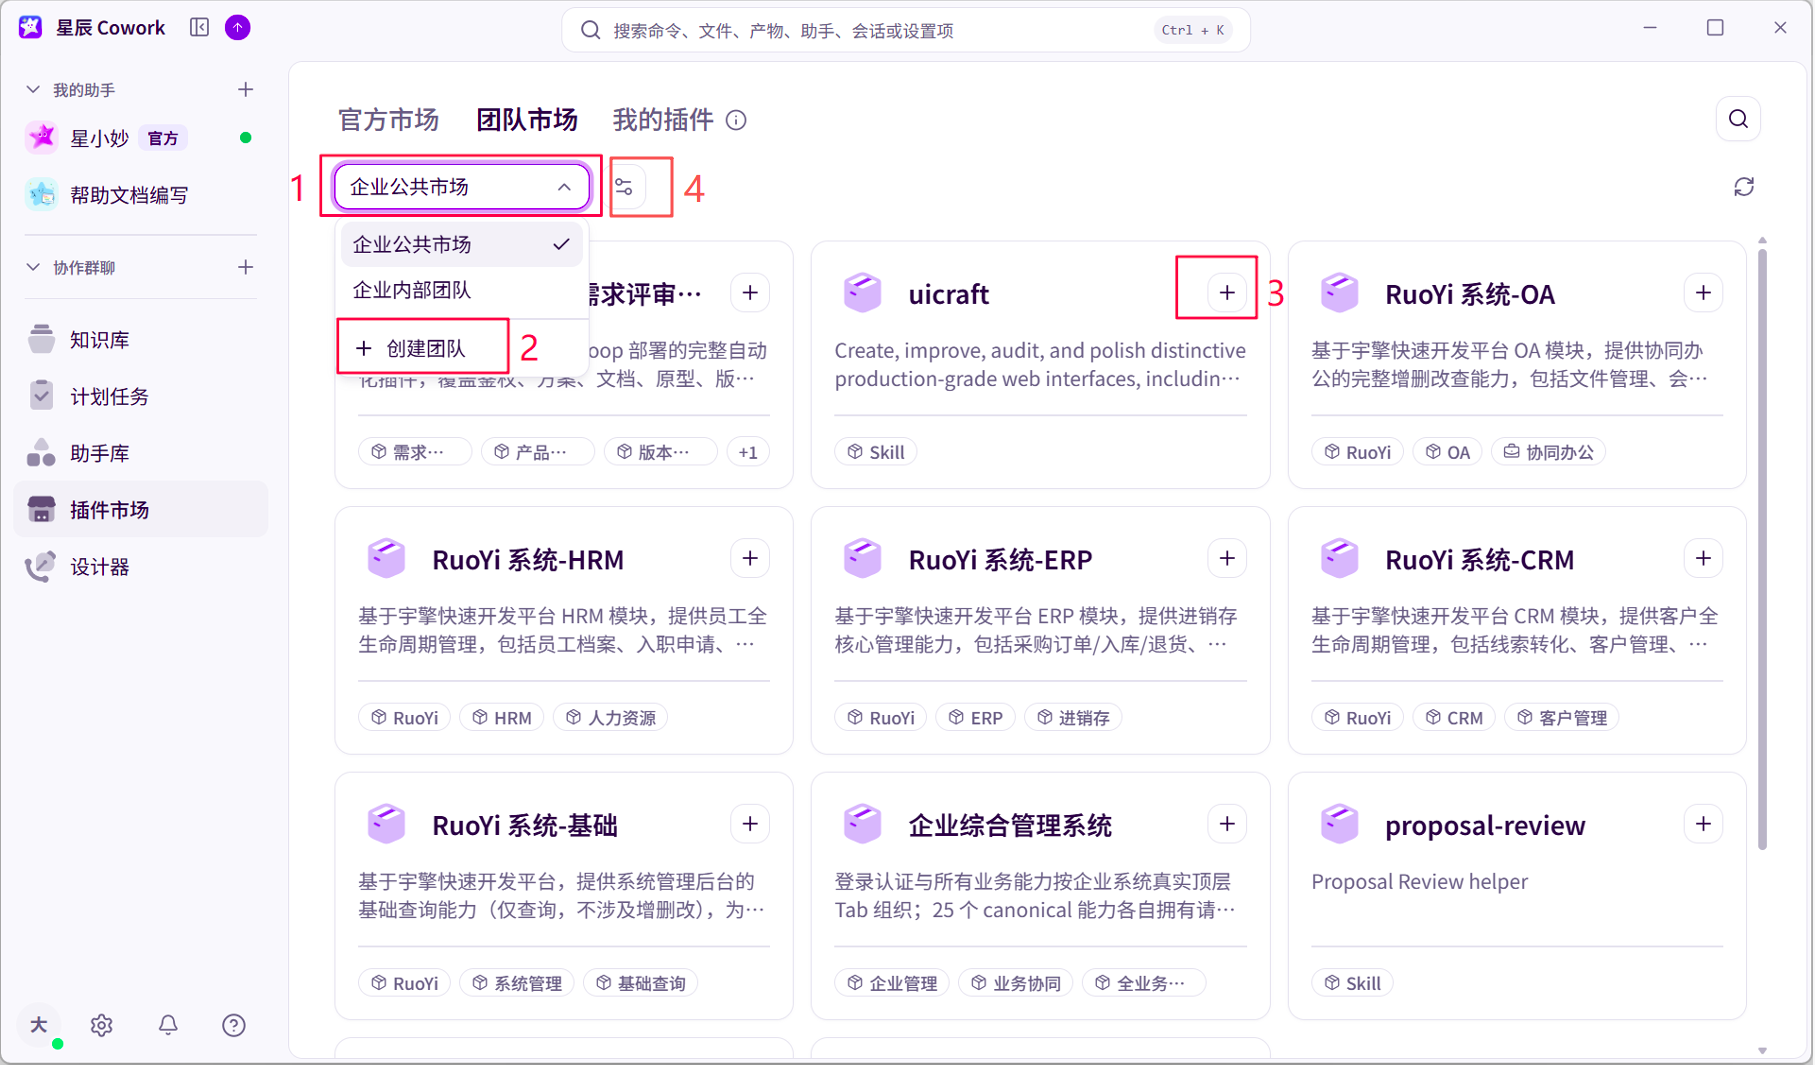Add the uicraft plugin
Image resolution: width=1815 pixels, height=1065 pixels.
point(1227,293)
